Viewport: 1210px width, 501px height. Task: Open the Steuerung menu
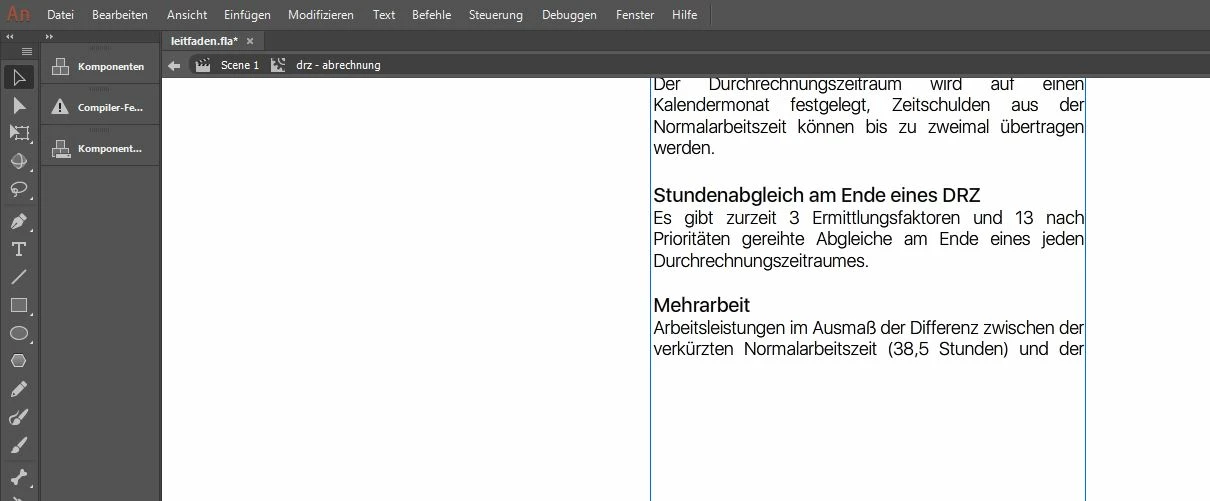click(495, 15)
